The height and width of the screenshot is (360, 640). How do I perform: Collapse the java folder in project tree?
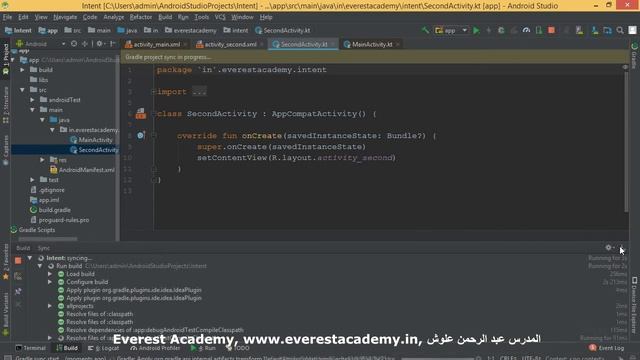click(42, 120)
